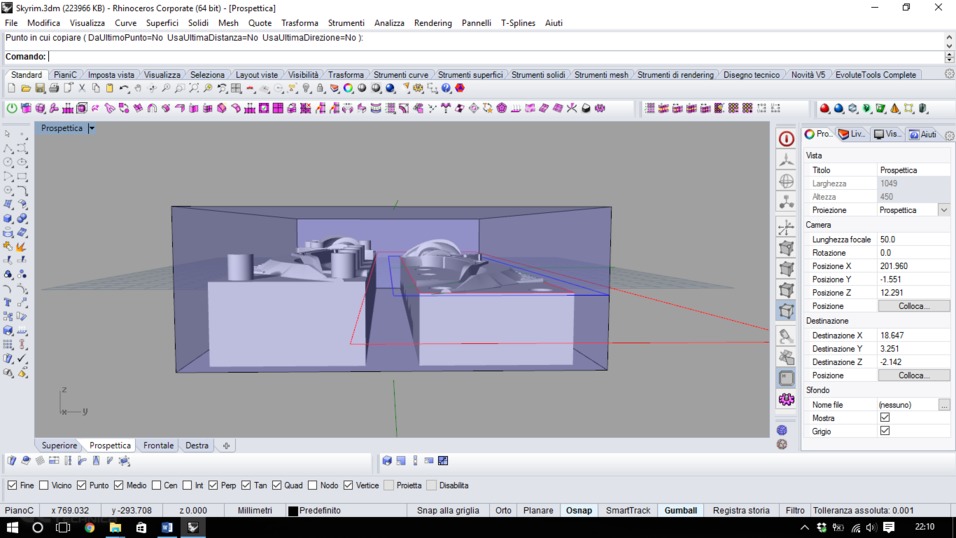Click the green power icon in T-Splines toolbar

tap(12, 108)
